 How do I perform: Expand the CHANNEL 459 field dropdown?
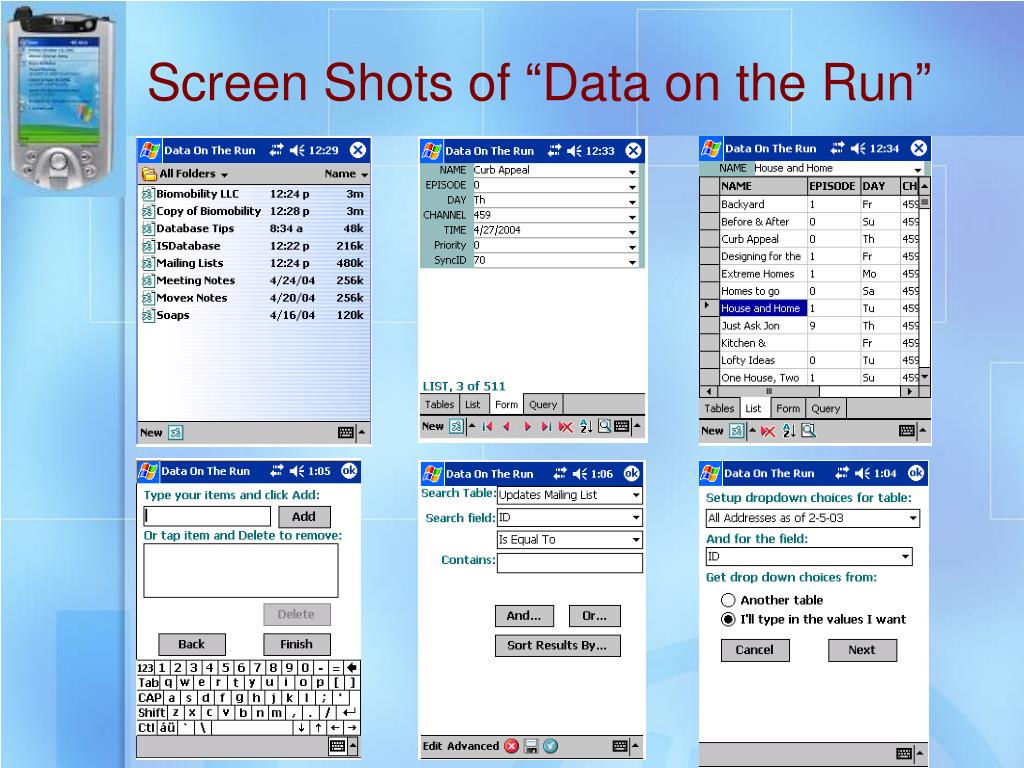[632, 216]
